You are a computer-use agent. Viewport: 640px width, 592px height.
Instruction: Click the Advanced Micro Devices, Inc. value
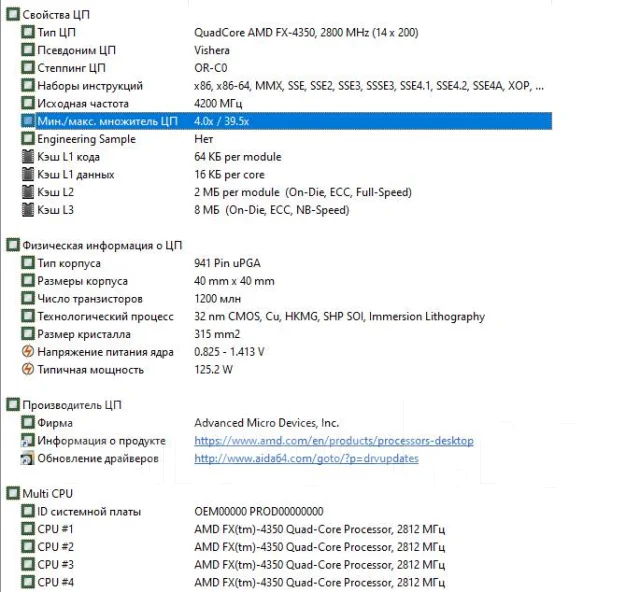pyautogui.click(x=267, y=423)
